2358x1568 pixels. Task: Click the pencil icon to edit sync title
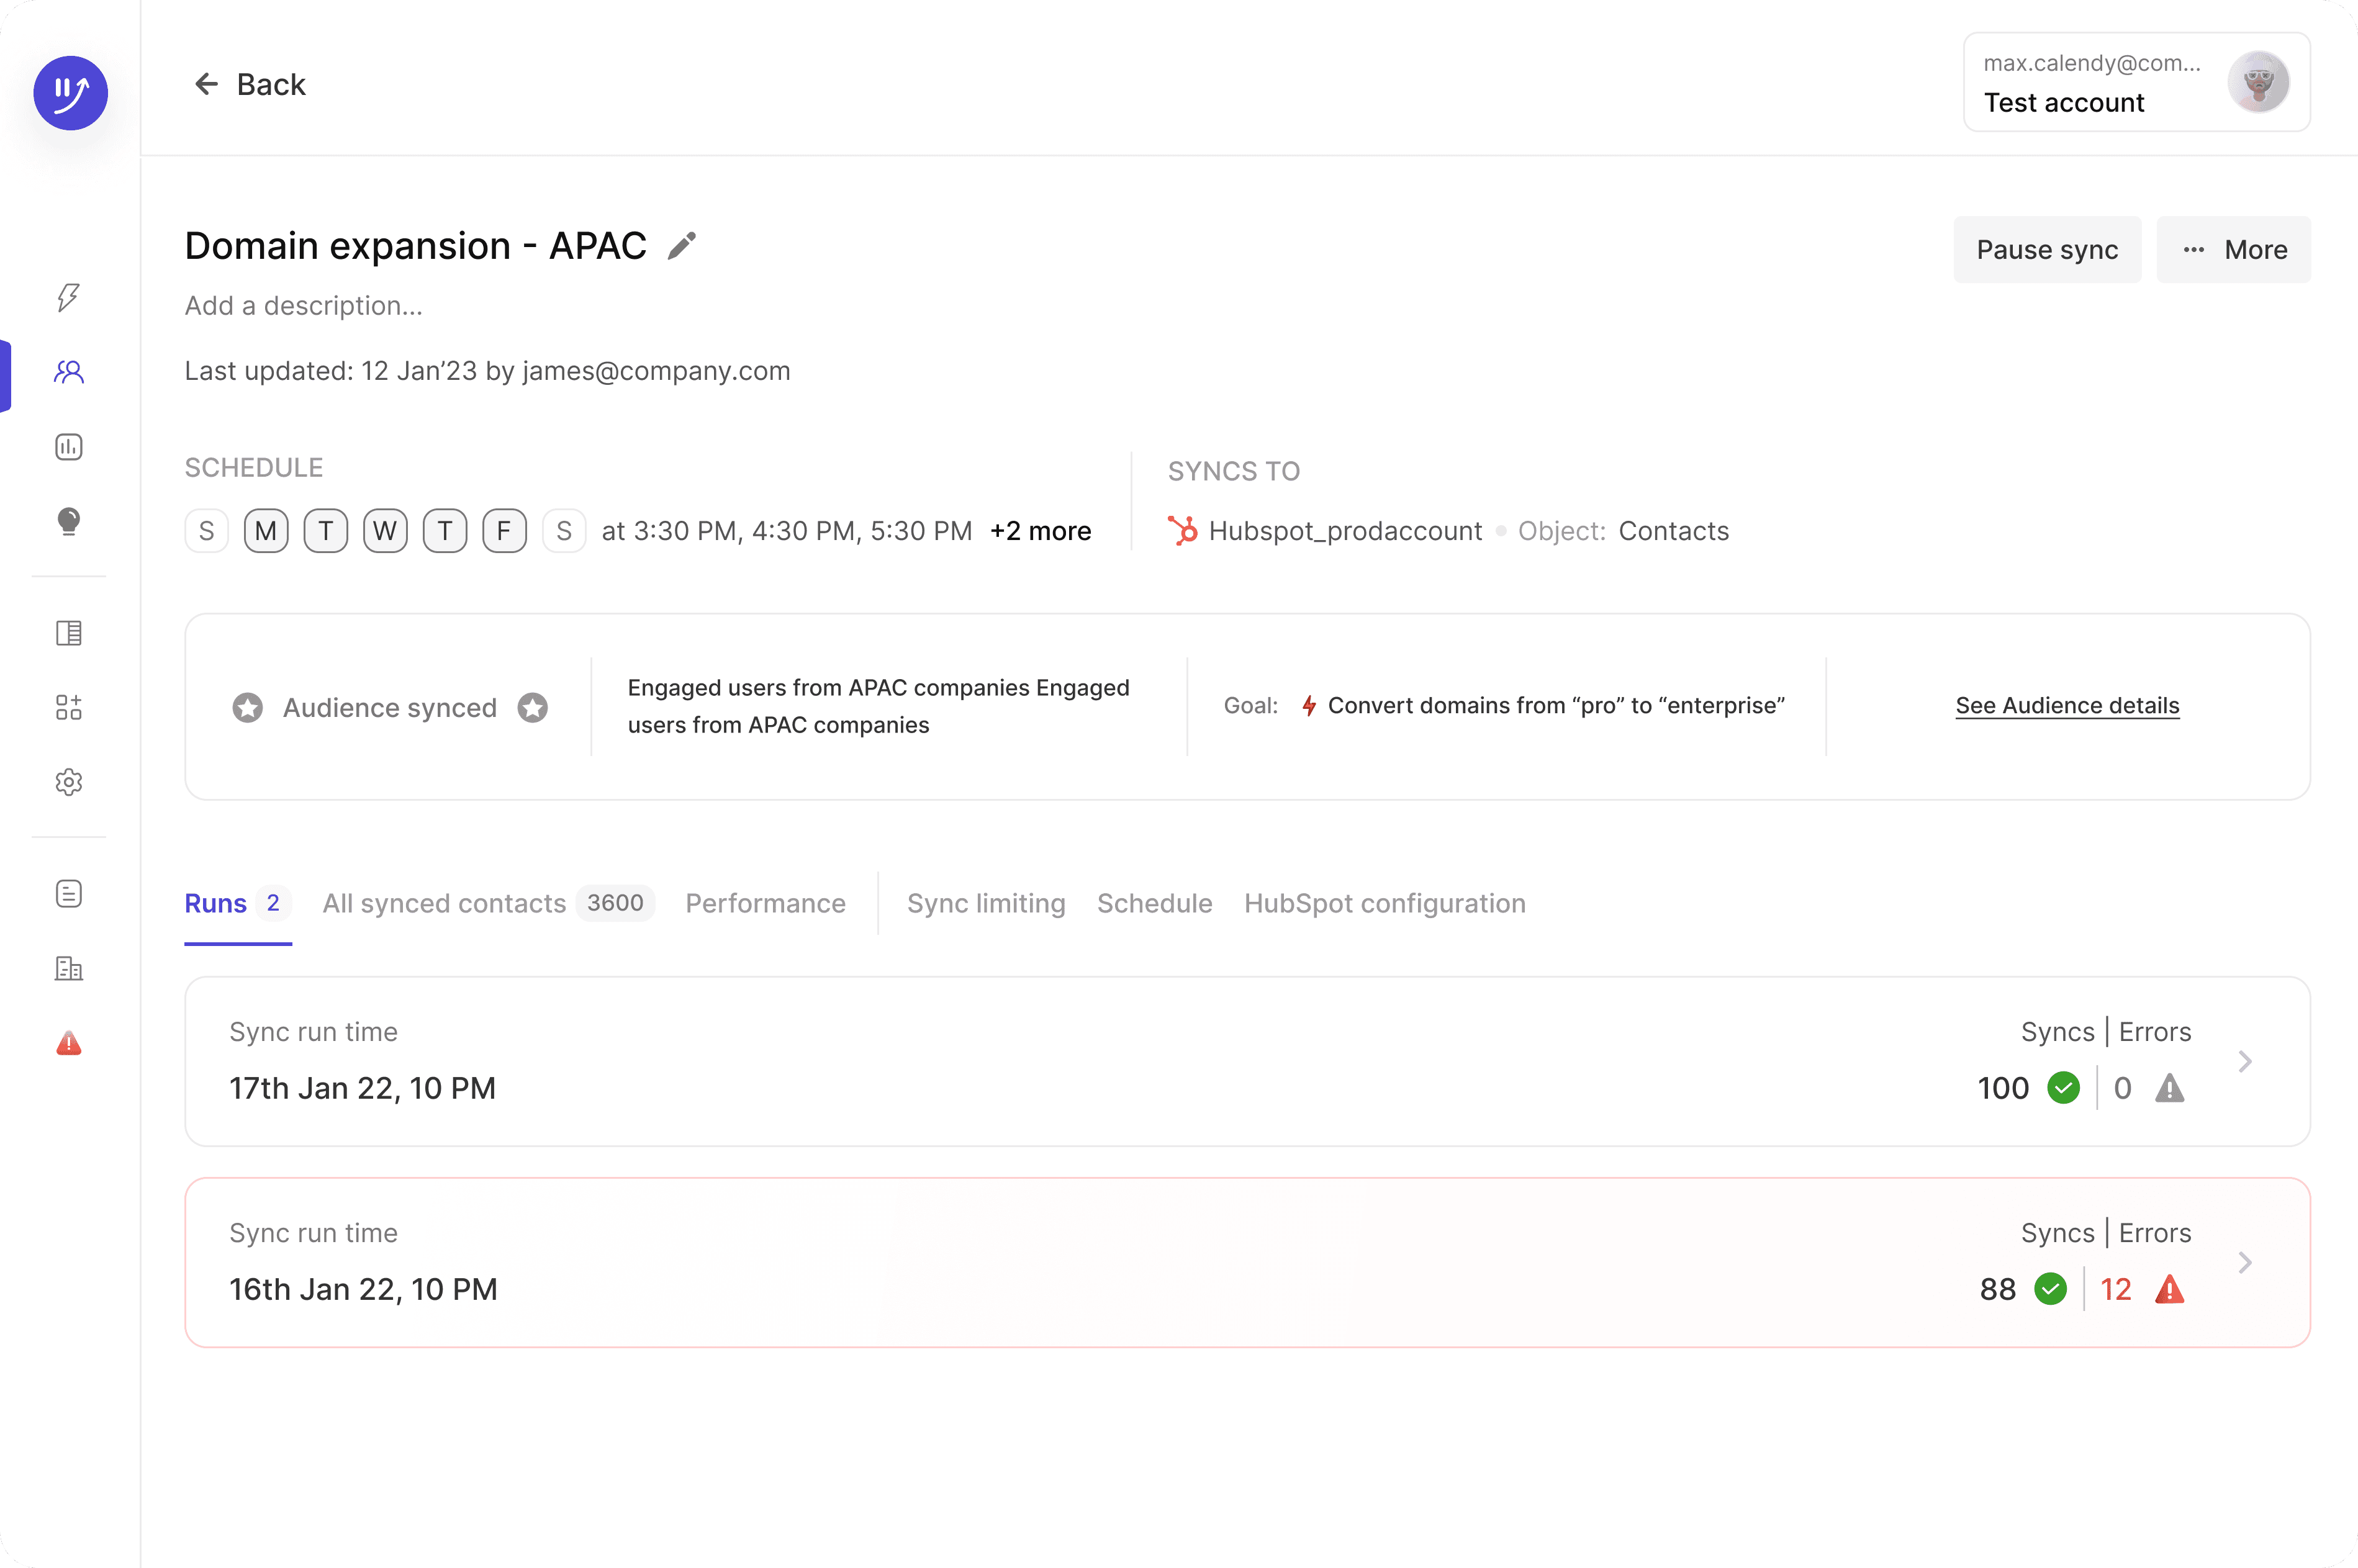682,246
